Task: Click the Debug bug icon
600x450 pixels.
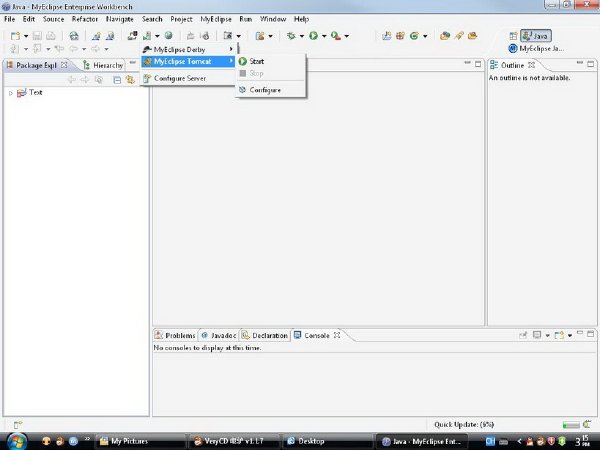Action: 291,36
